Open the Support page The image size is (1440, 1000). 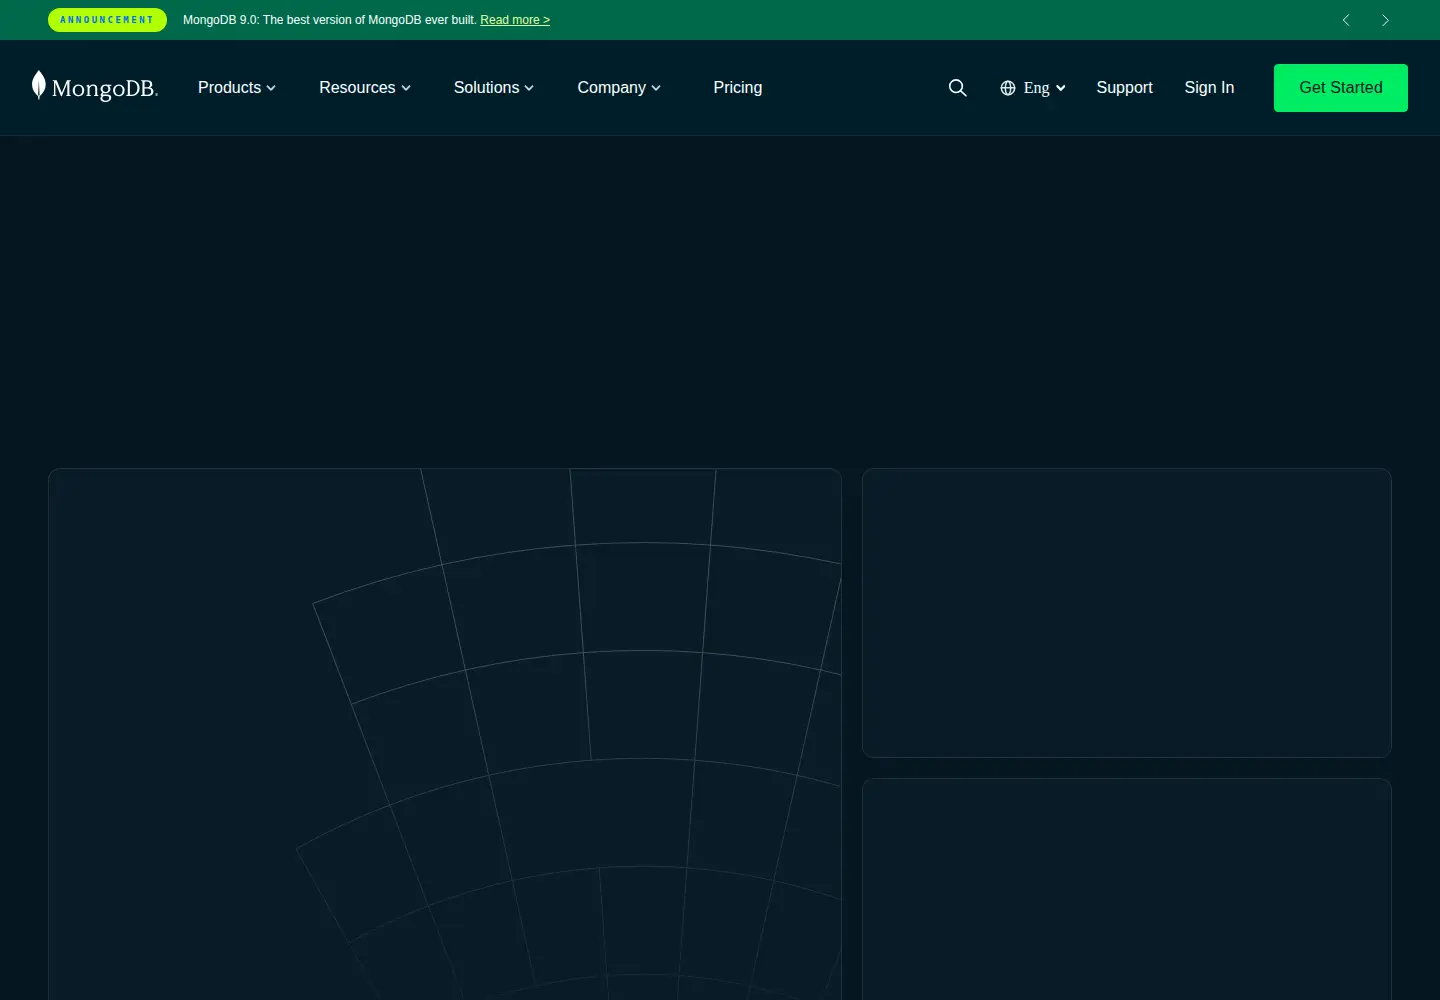click(1124, 88)
